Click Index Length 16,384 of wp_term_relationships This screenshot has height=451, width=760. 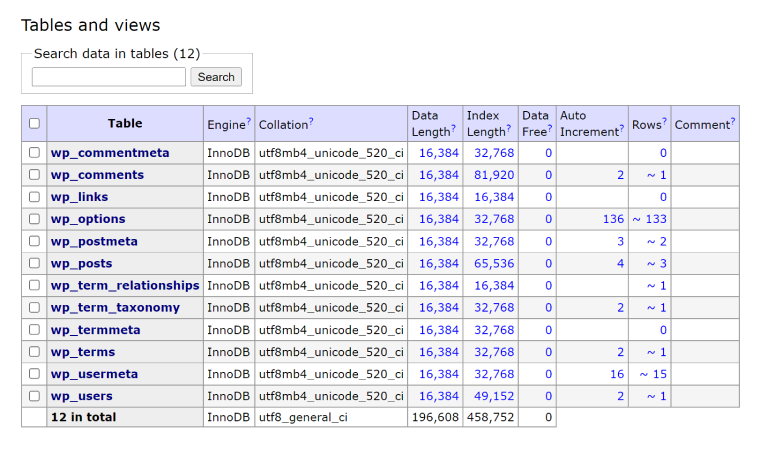[x=494, y=286]
